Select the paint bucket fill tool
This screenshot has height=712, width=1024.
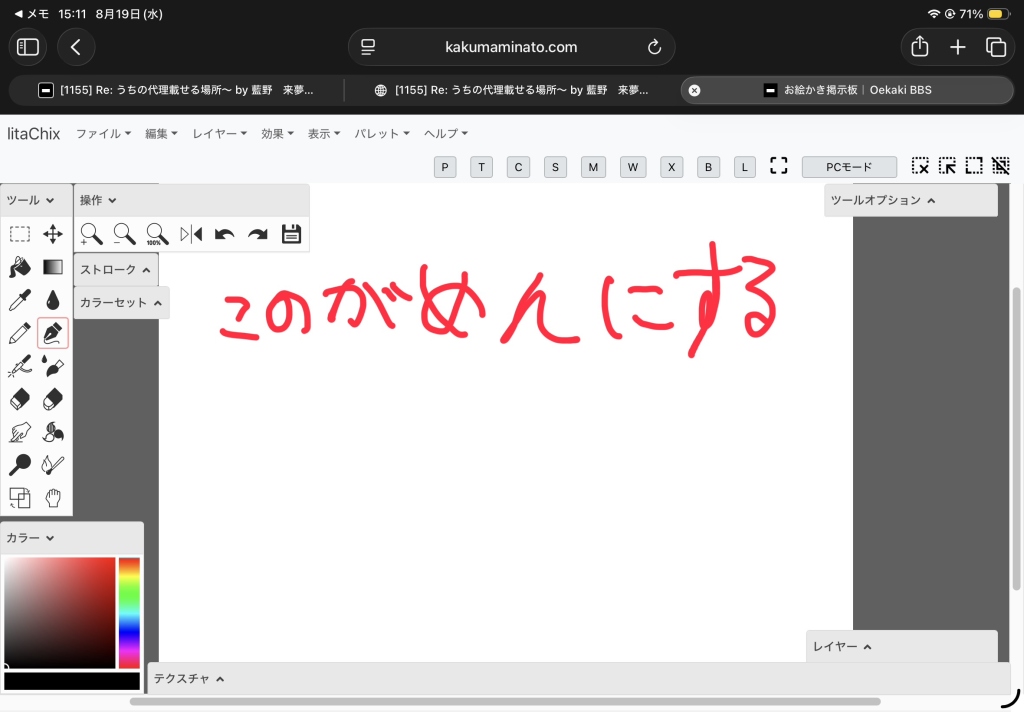coord(20,267)
